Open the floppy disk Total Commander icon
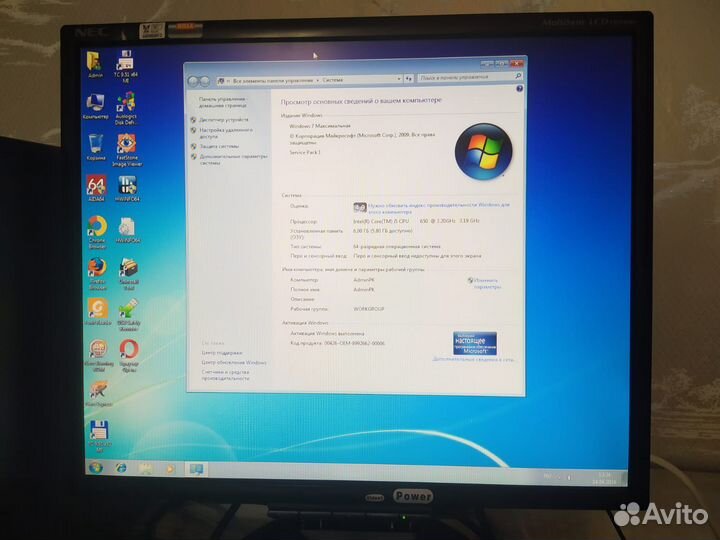 (99, 436)
